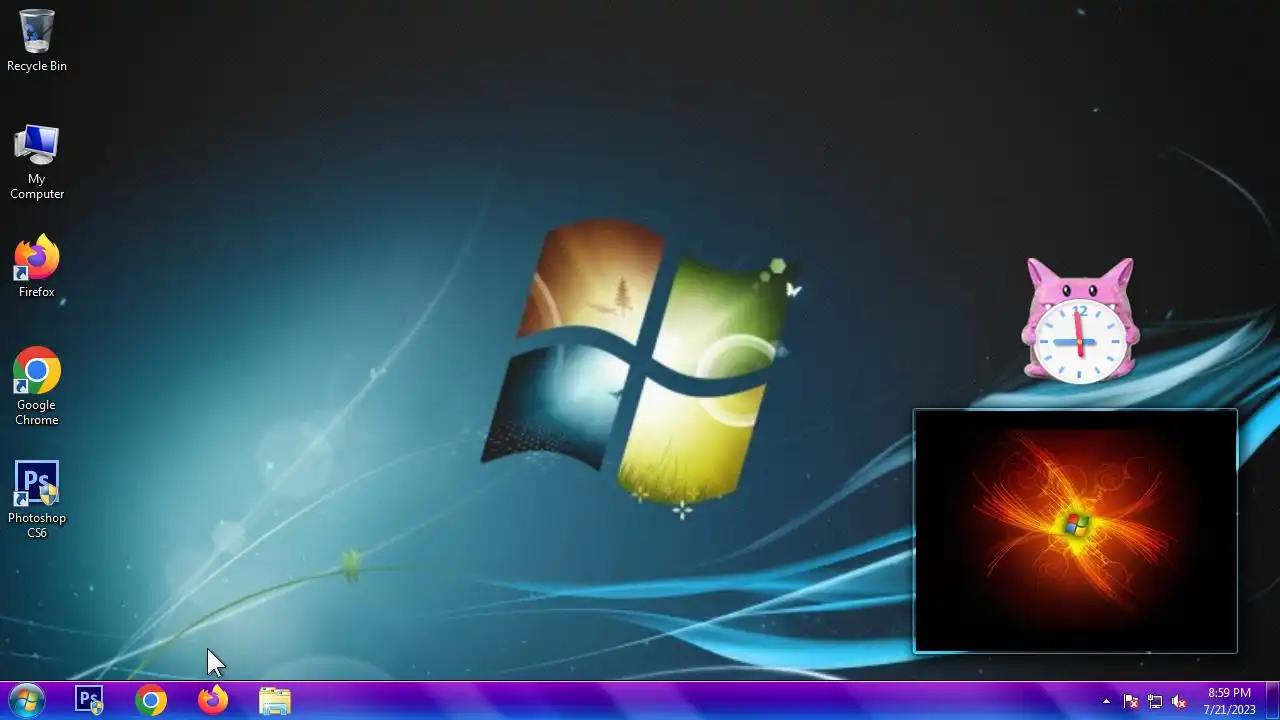1280x720 pixels.
Task: Open Windows Explorer from the taskbar
Action: [x=275, y=700]
